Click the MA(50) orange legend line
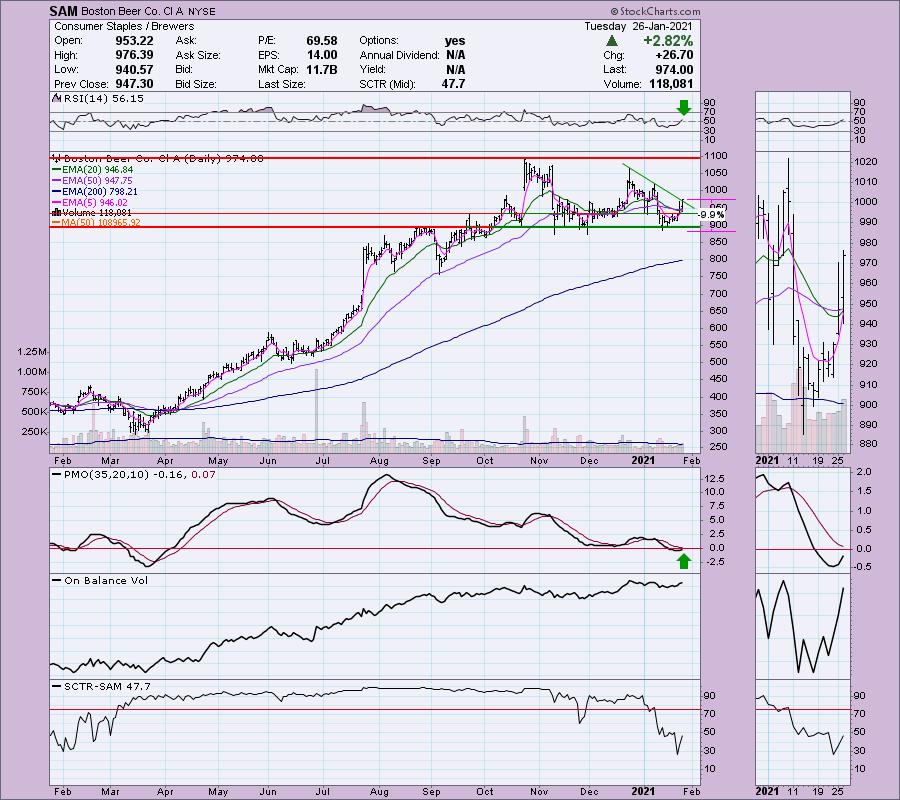 56,223
